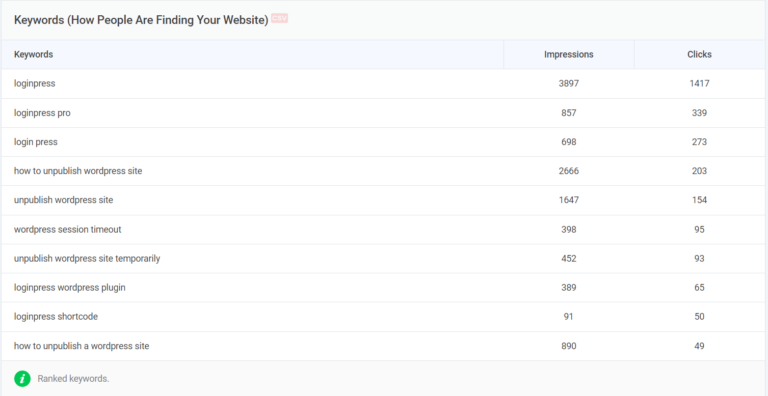This screenshot has width=768, height=396.
Task: Select 'unpublish wordpress site temporarily' keyword
Action: (x=87, y=258)
